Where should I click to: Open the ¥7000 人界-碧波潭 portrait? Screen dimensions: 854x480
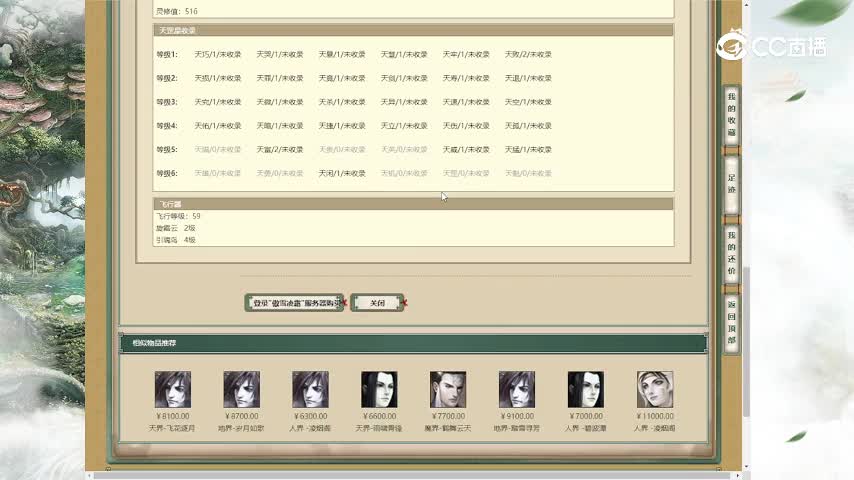point(586,389)
